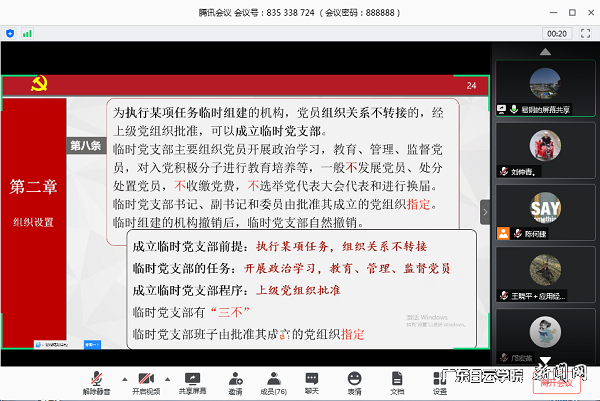Collapse the participant video sidebar
The image size is (600, 401).
point(485,211)
